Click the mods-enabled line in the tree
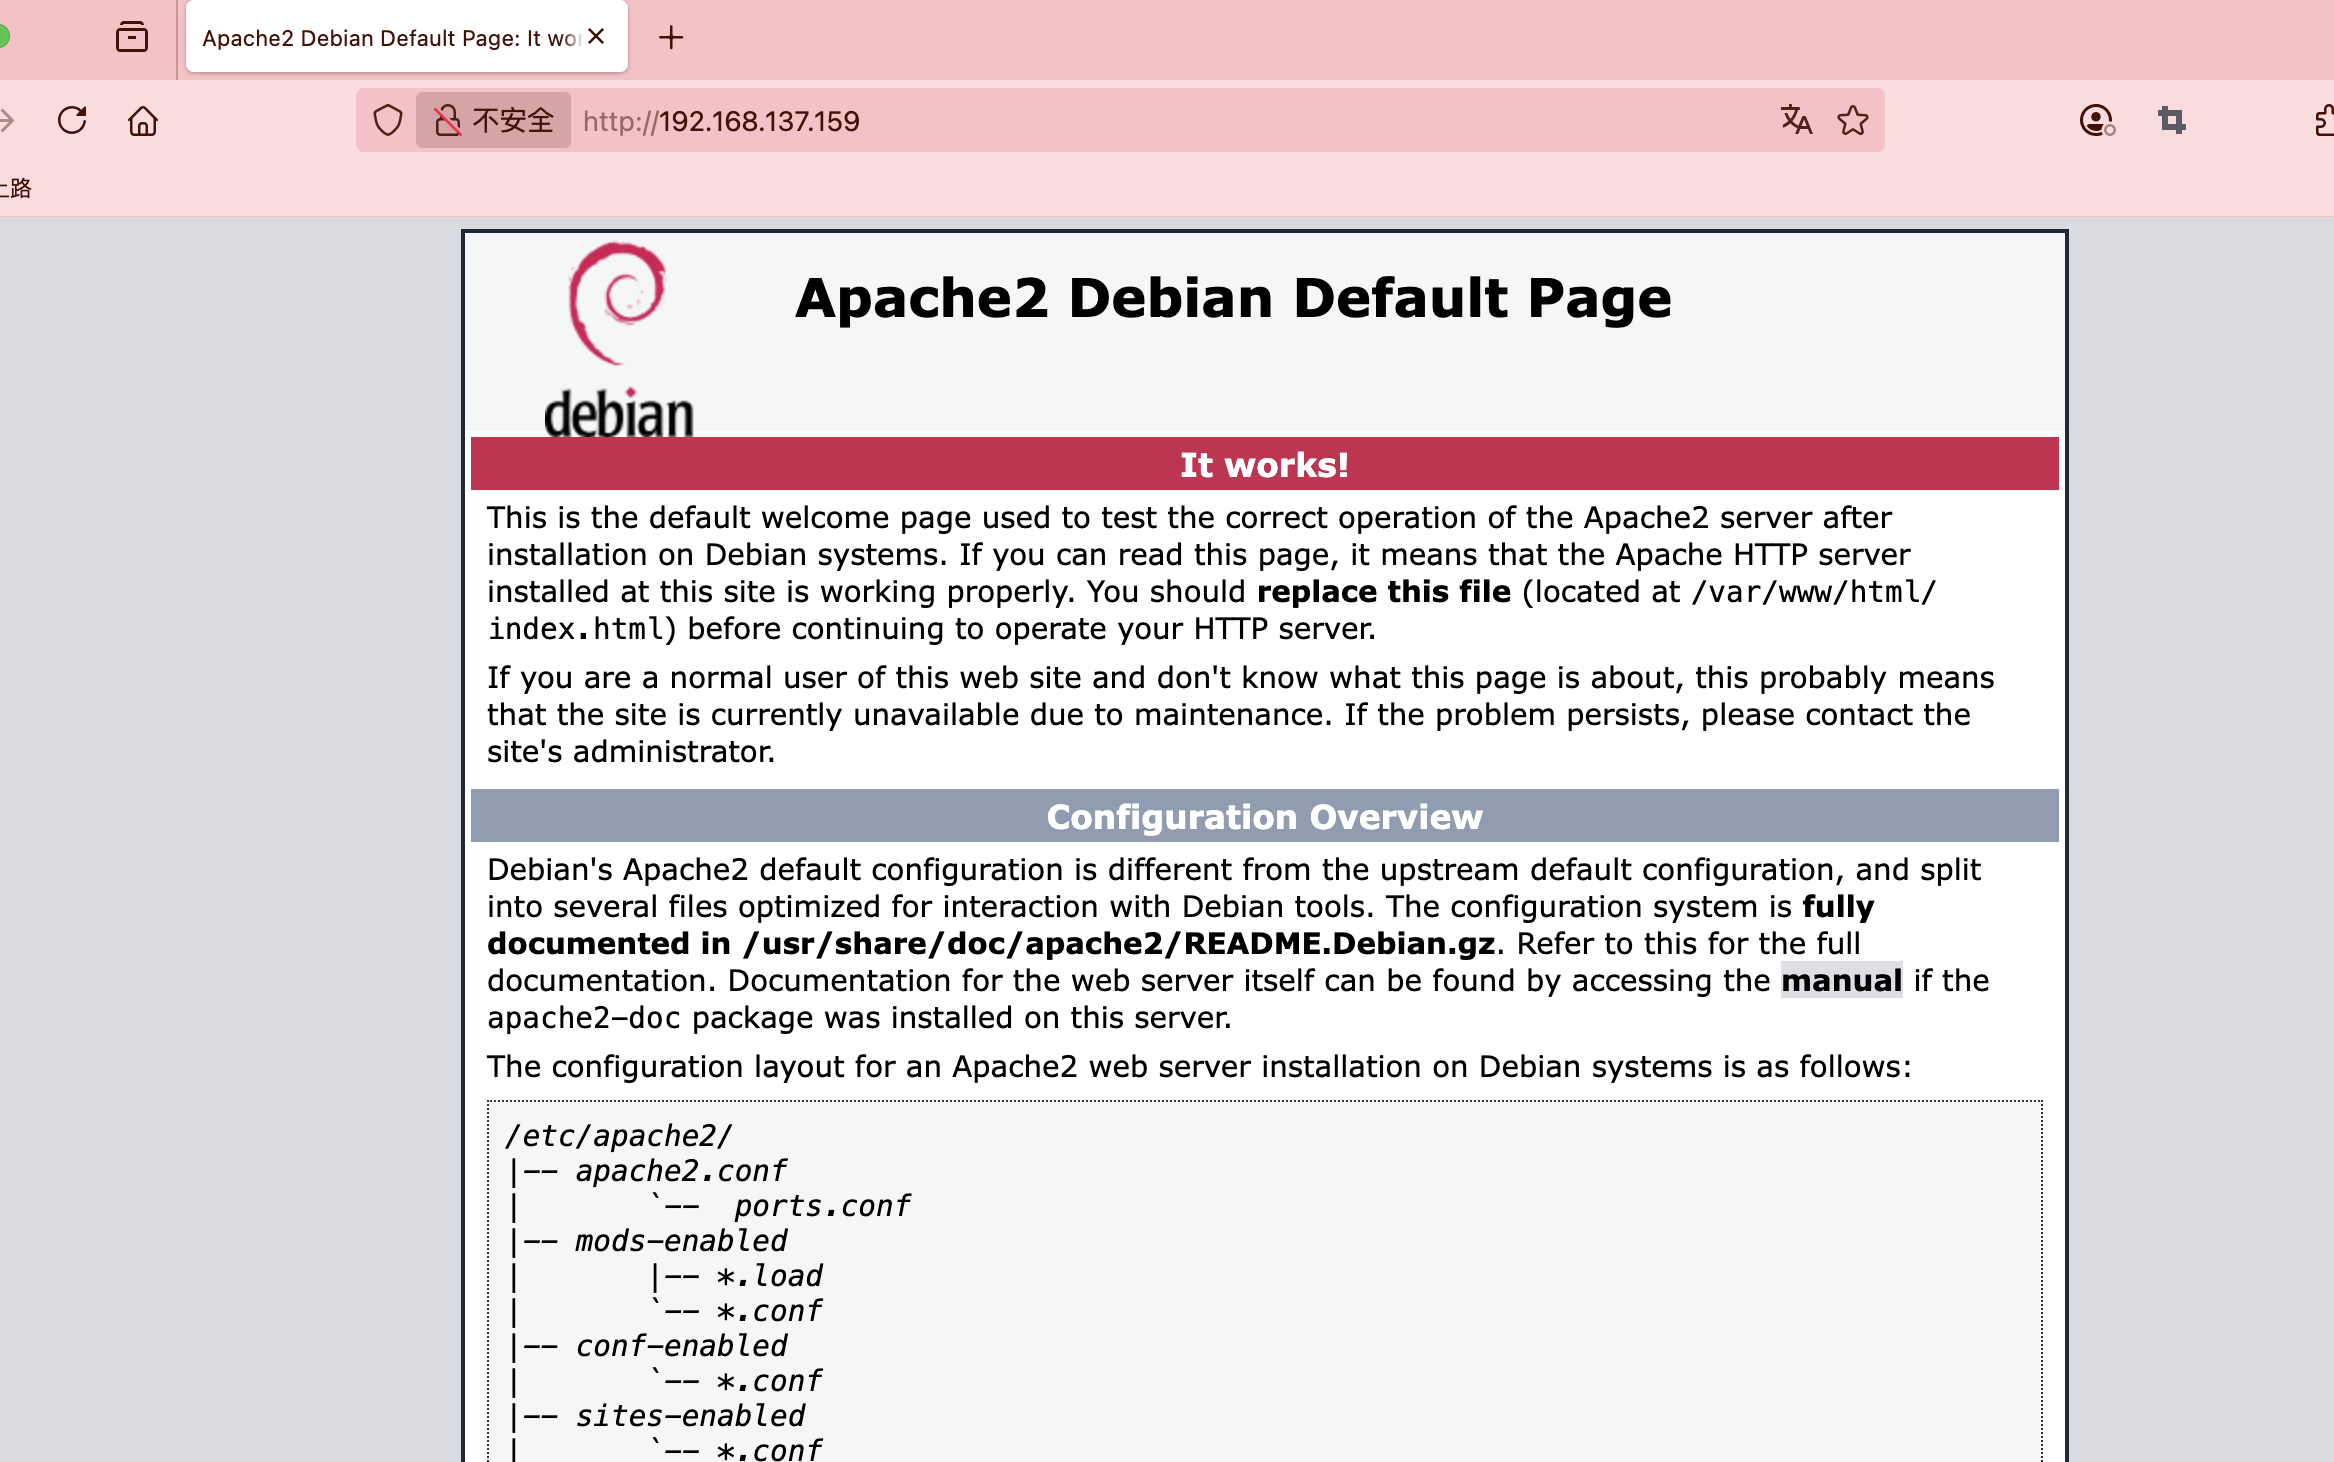Image resolution: width=2334 pixels, height=1462 pixels. 681,1241
